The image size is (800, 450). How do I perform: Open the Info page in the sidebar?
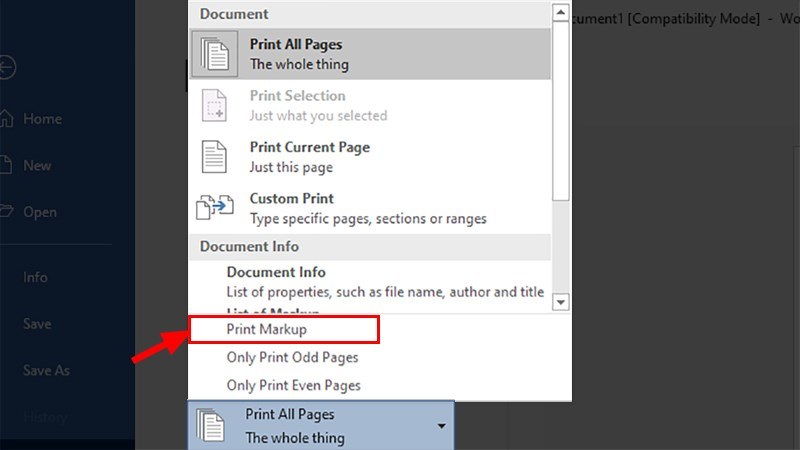click(35, 278)
